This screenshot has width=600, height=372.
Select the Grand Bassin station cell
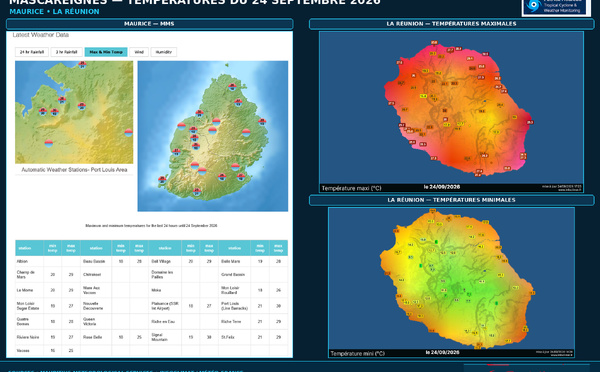coord(235,274)
